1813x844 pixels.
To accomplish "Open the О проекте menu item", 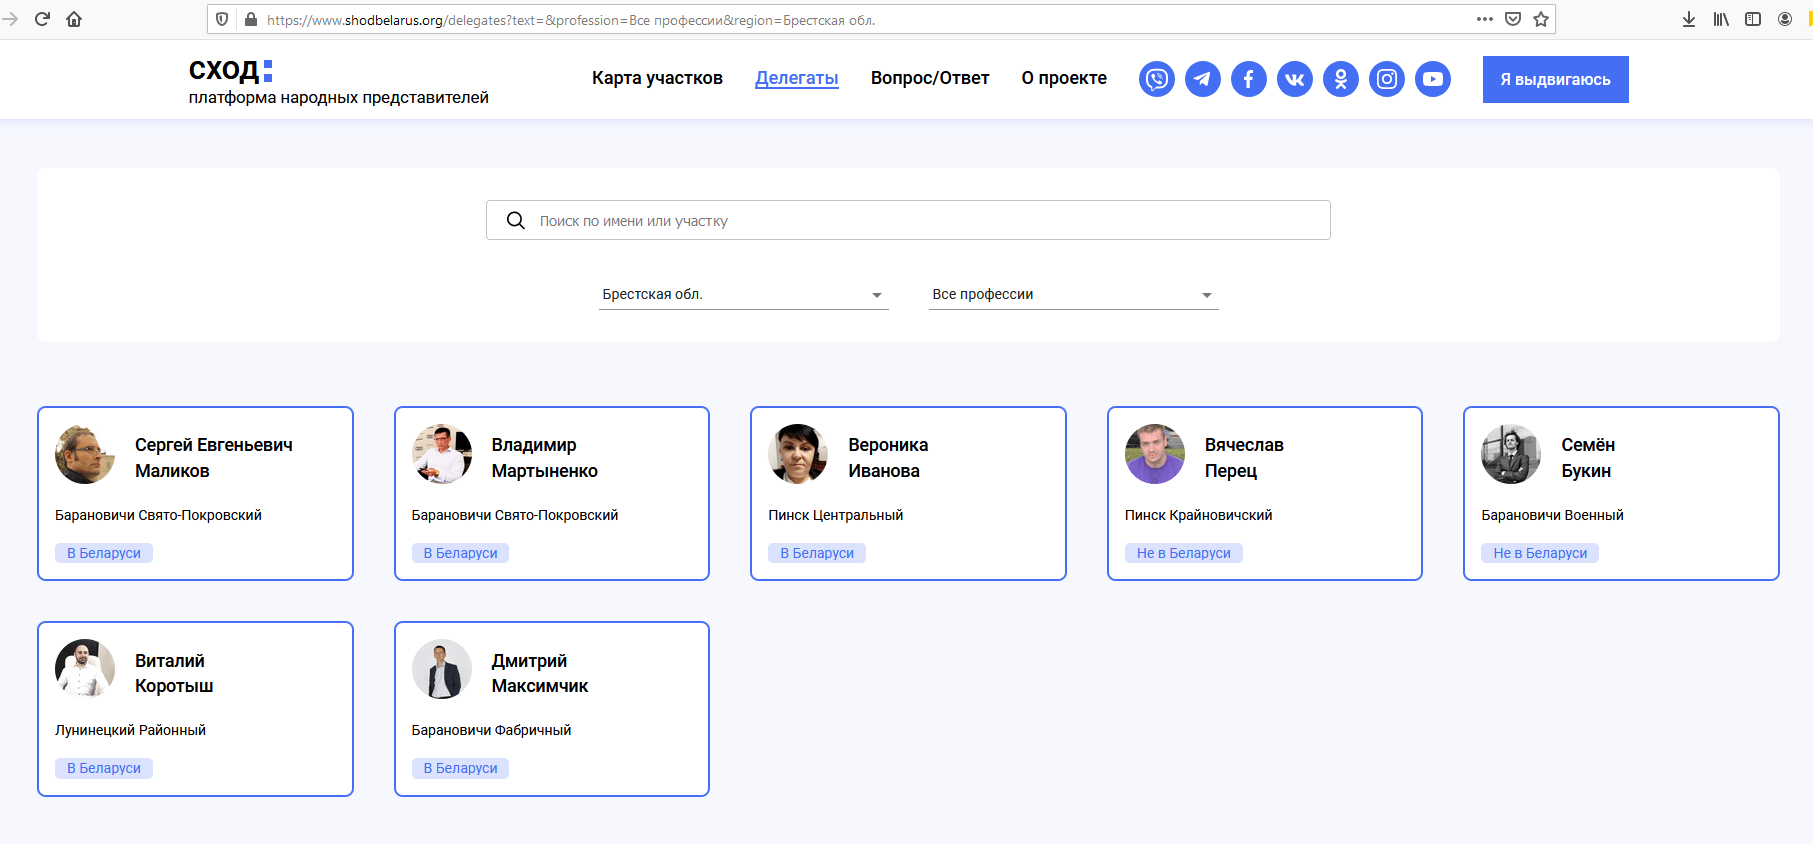I will click(1063, 78).
